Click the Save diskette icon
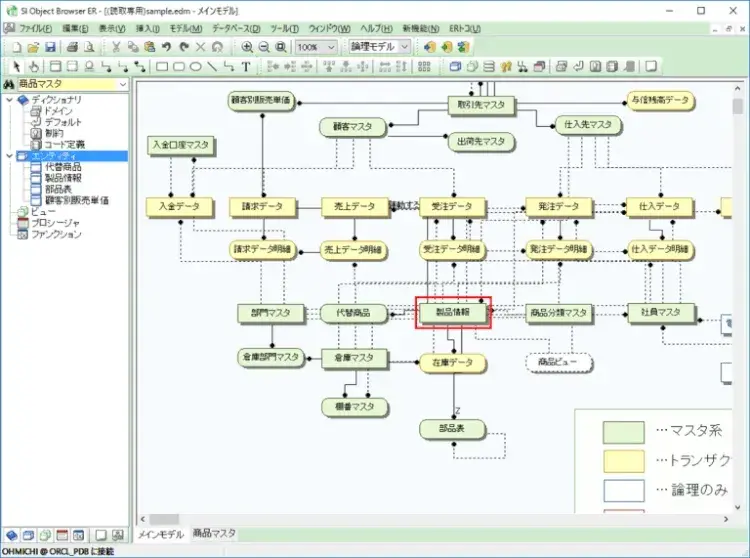The width and height of the screenshot is (750, 558). click(51, 47)
